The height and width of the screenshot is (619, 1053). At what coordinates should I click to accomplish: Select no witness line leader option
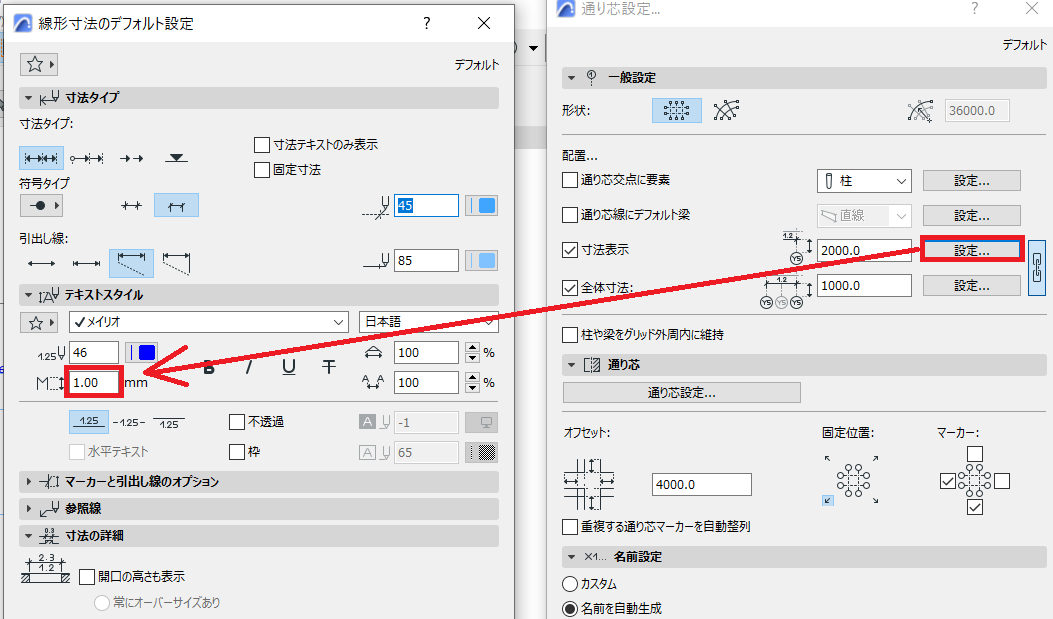(42, 263)
